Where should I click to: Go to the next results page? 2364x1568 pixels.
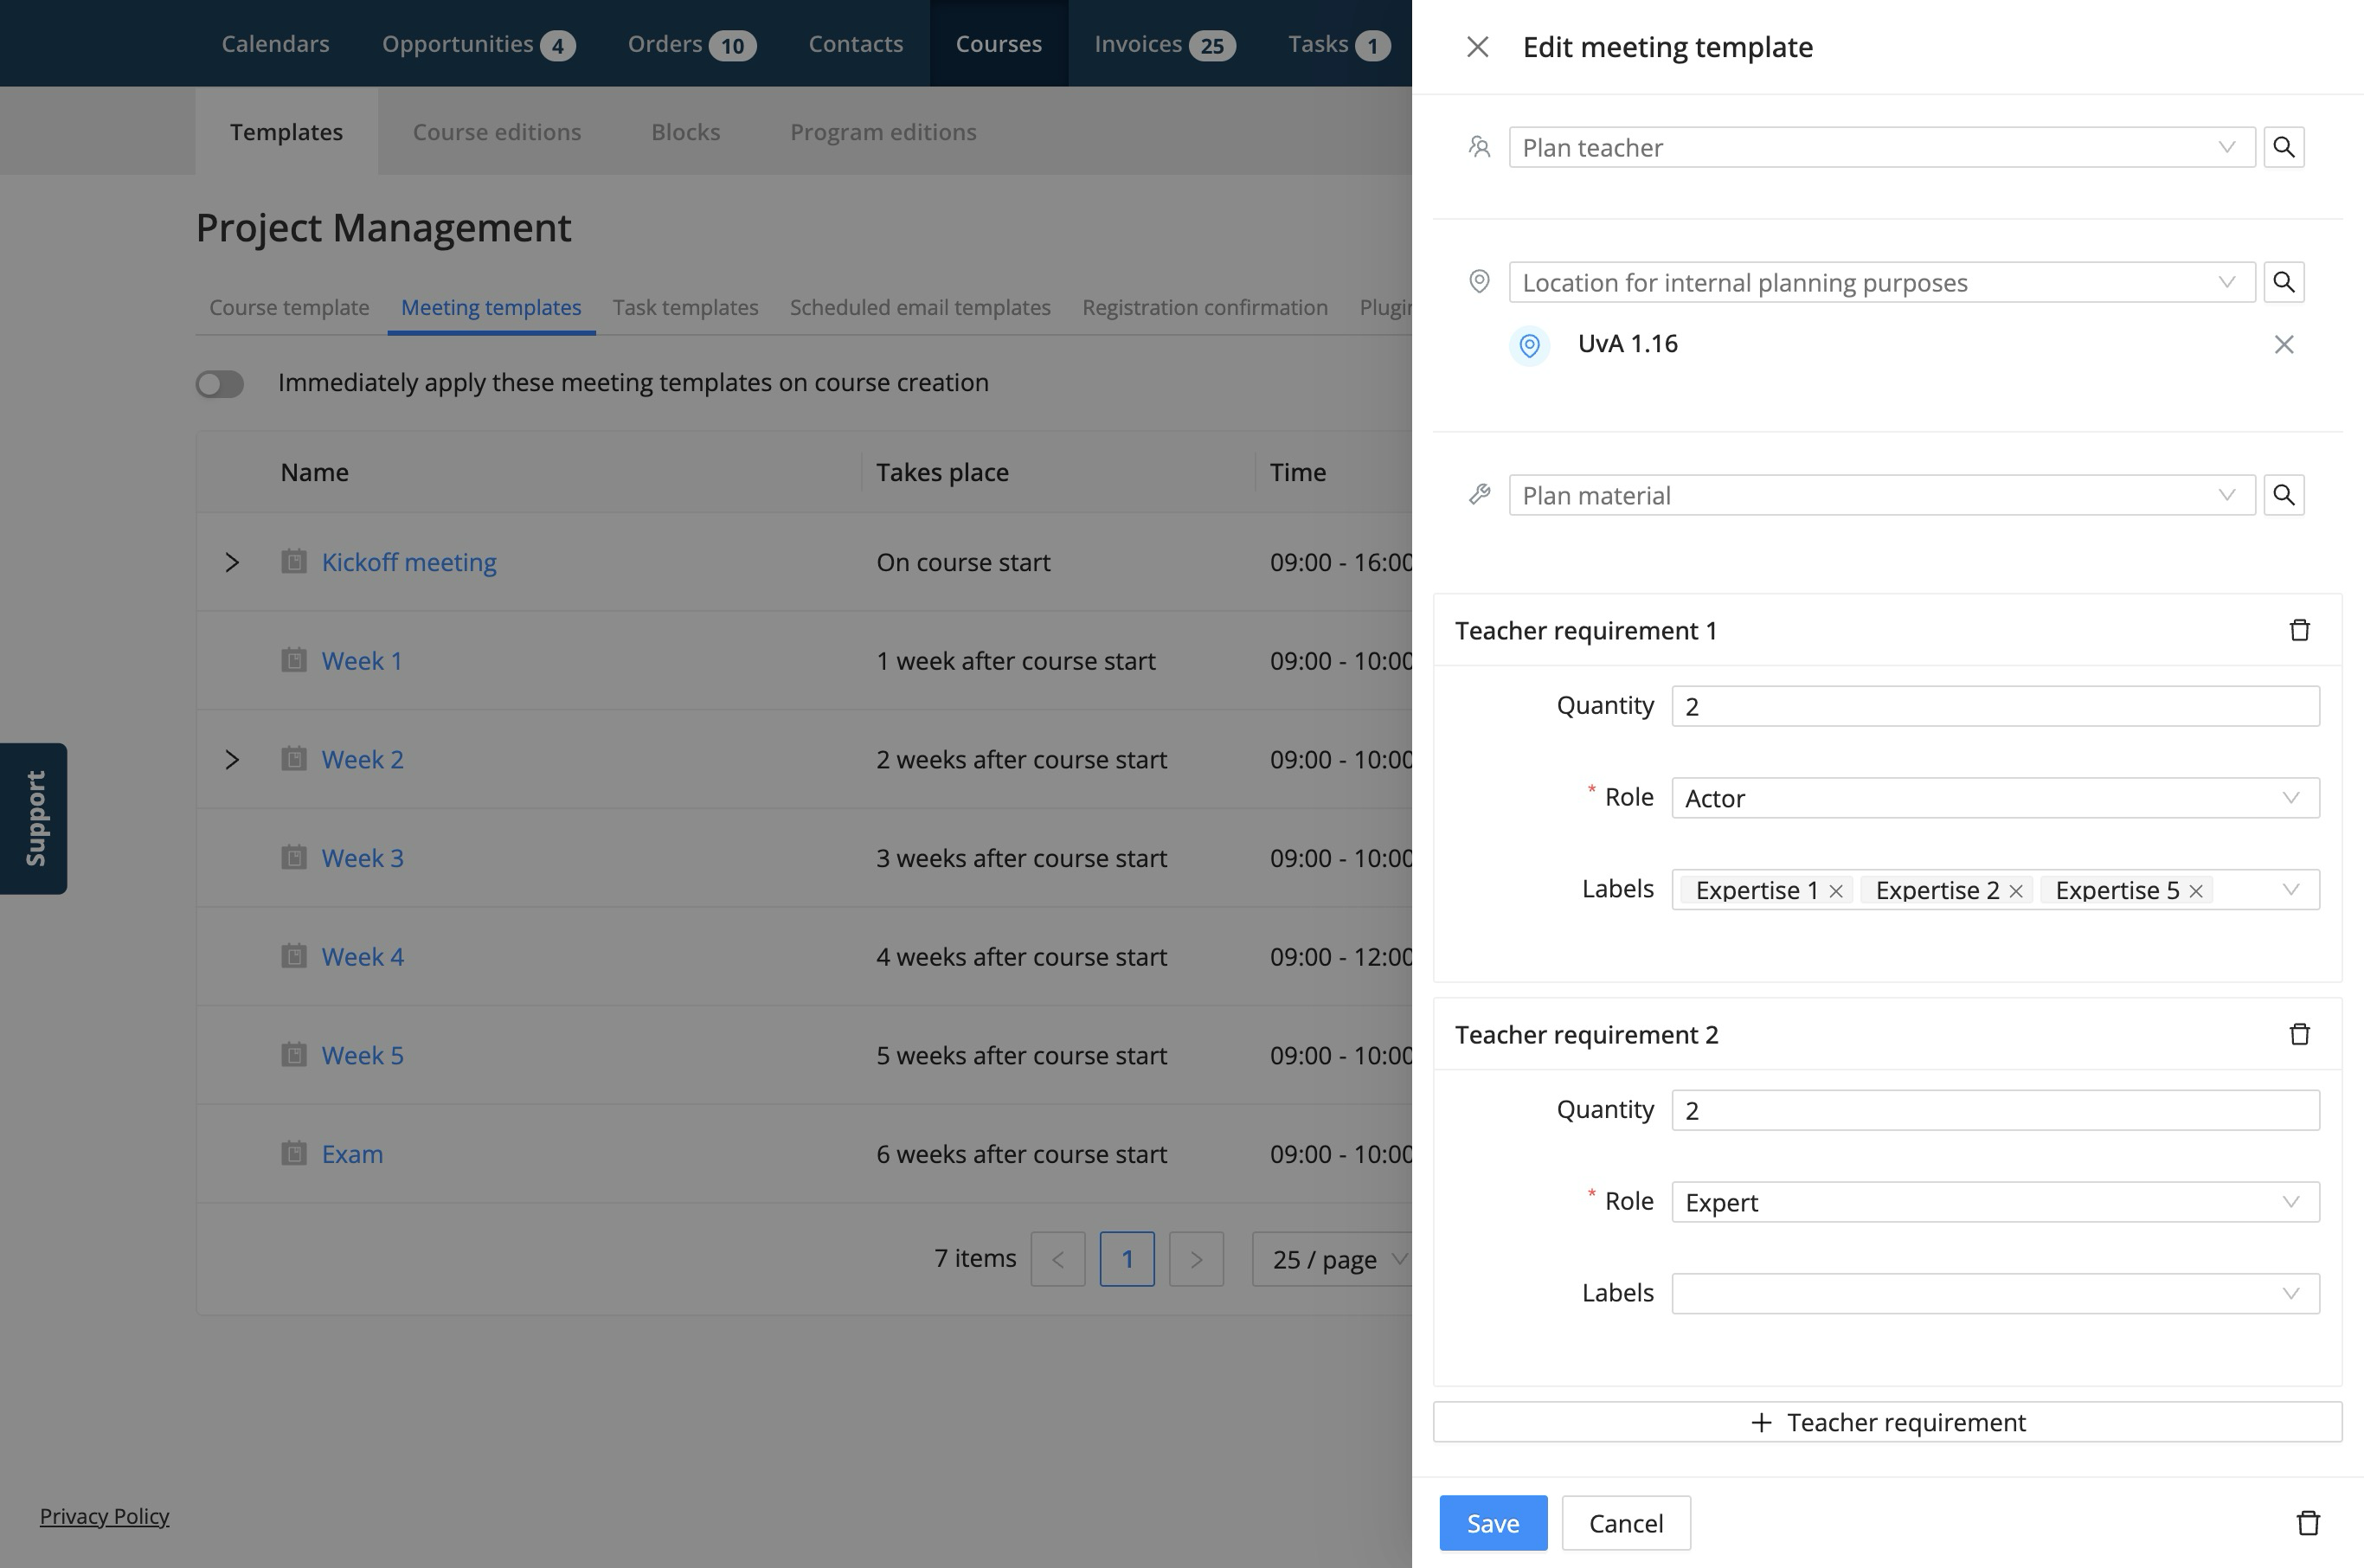[x=1196, y=1259]
